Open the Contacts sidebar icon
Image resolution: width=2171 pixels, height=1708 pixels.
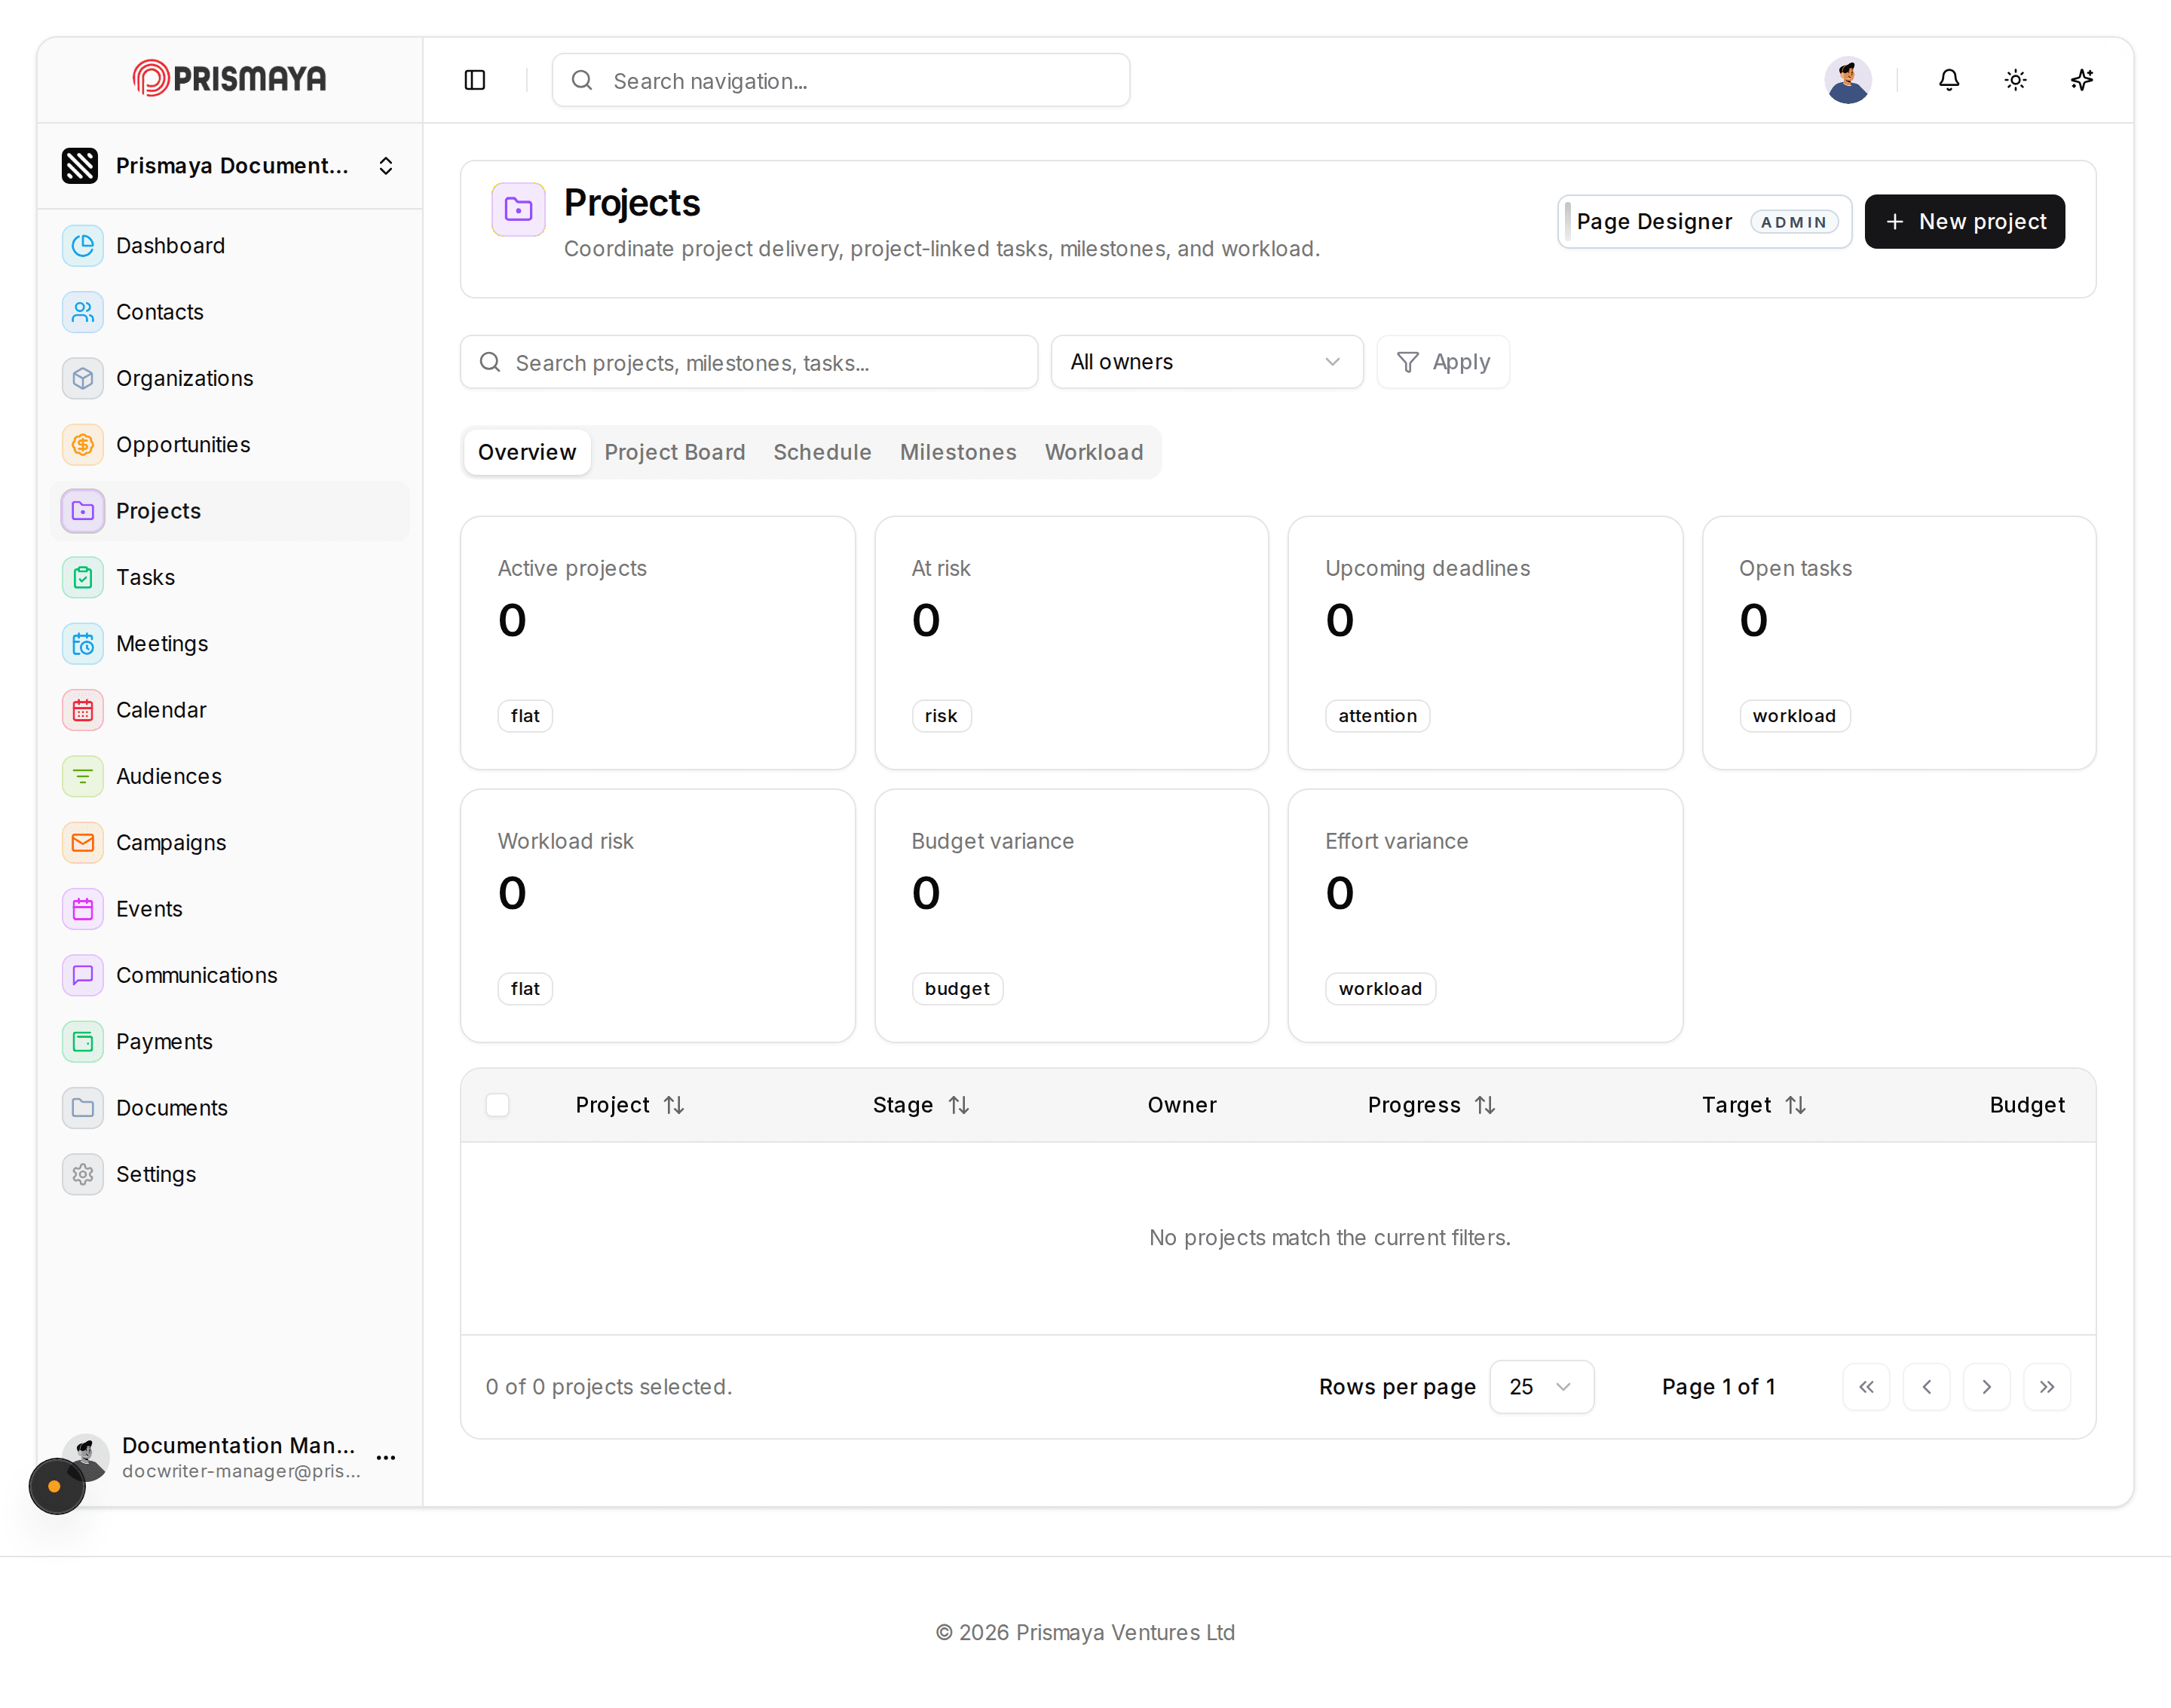click(x=83, y=312)
